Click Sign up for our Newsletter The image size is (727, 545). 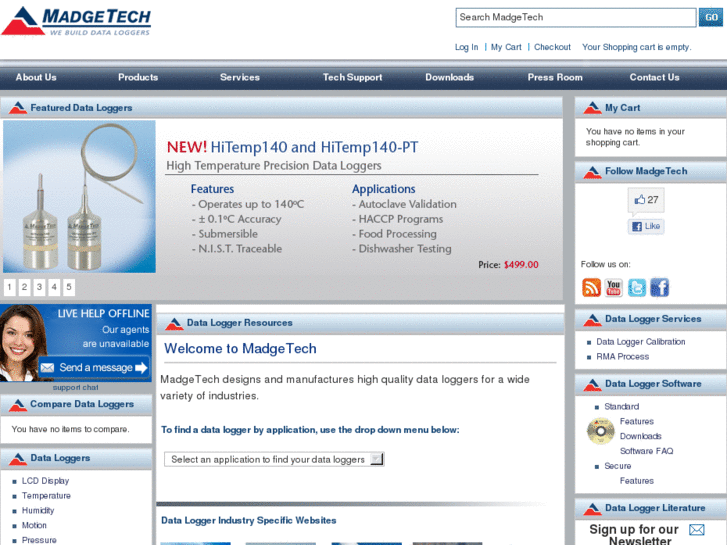634,534
